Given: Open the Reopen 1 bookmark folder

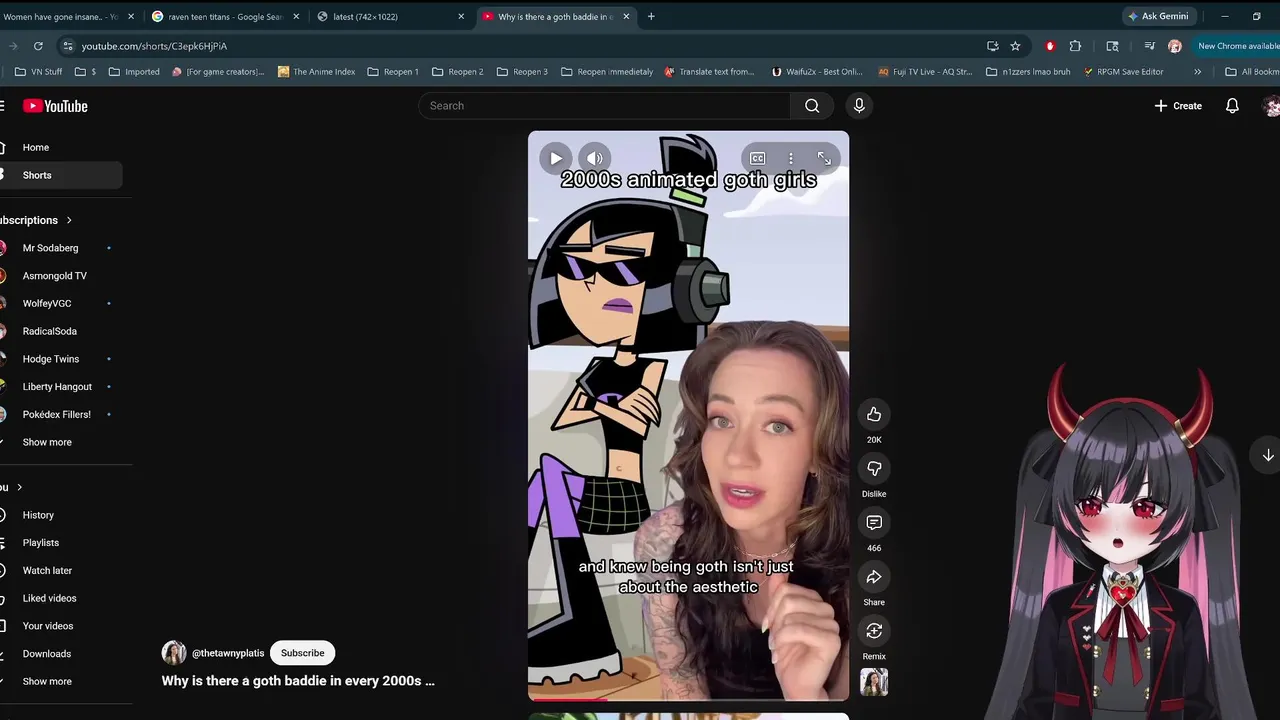Looking at the screenshot, I should (x=393, y=72).
